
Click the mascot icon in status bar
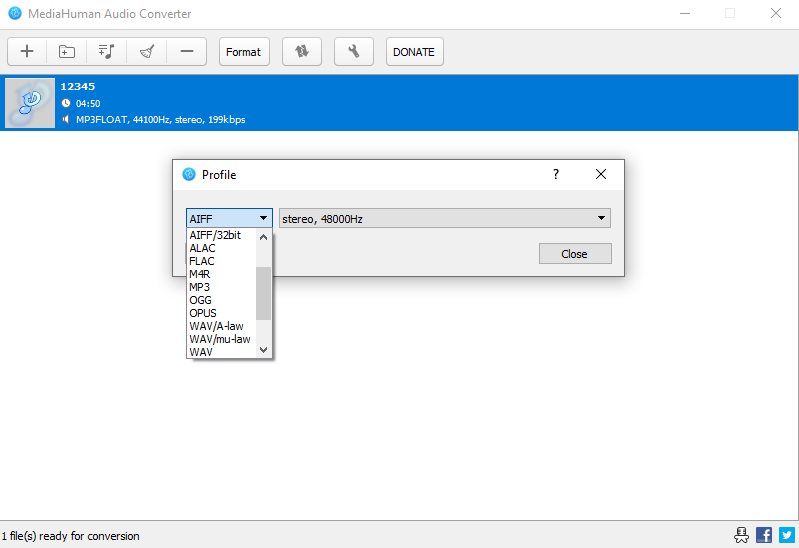point(741,535)
